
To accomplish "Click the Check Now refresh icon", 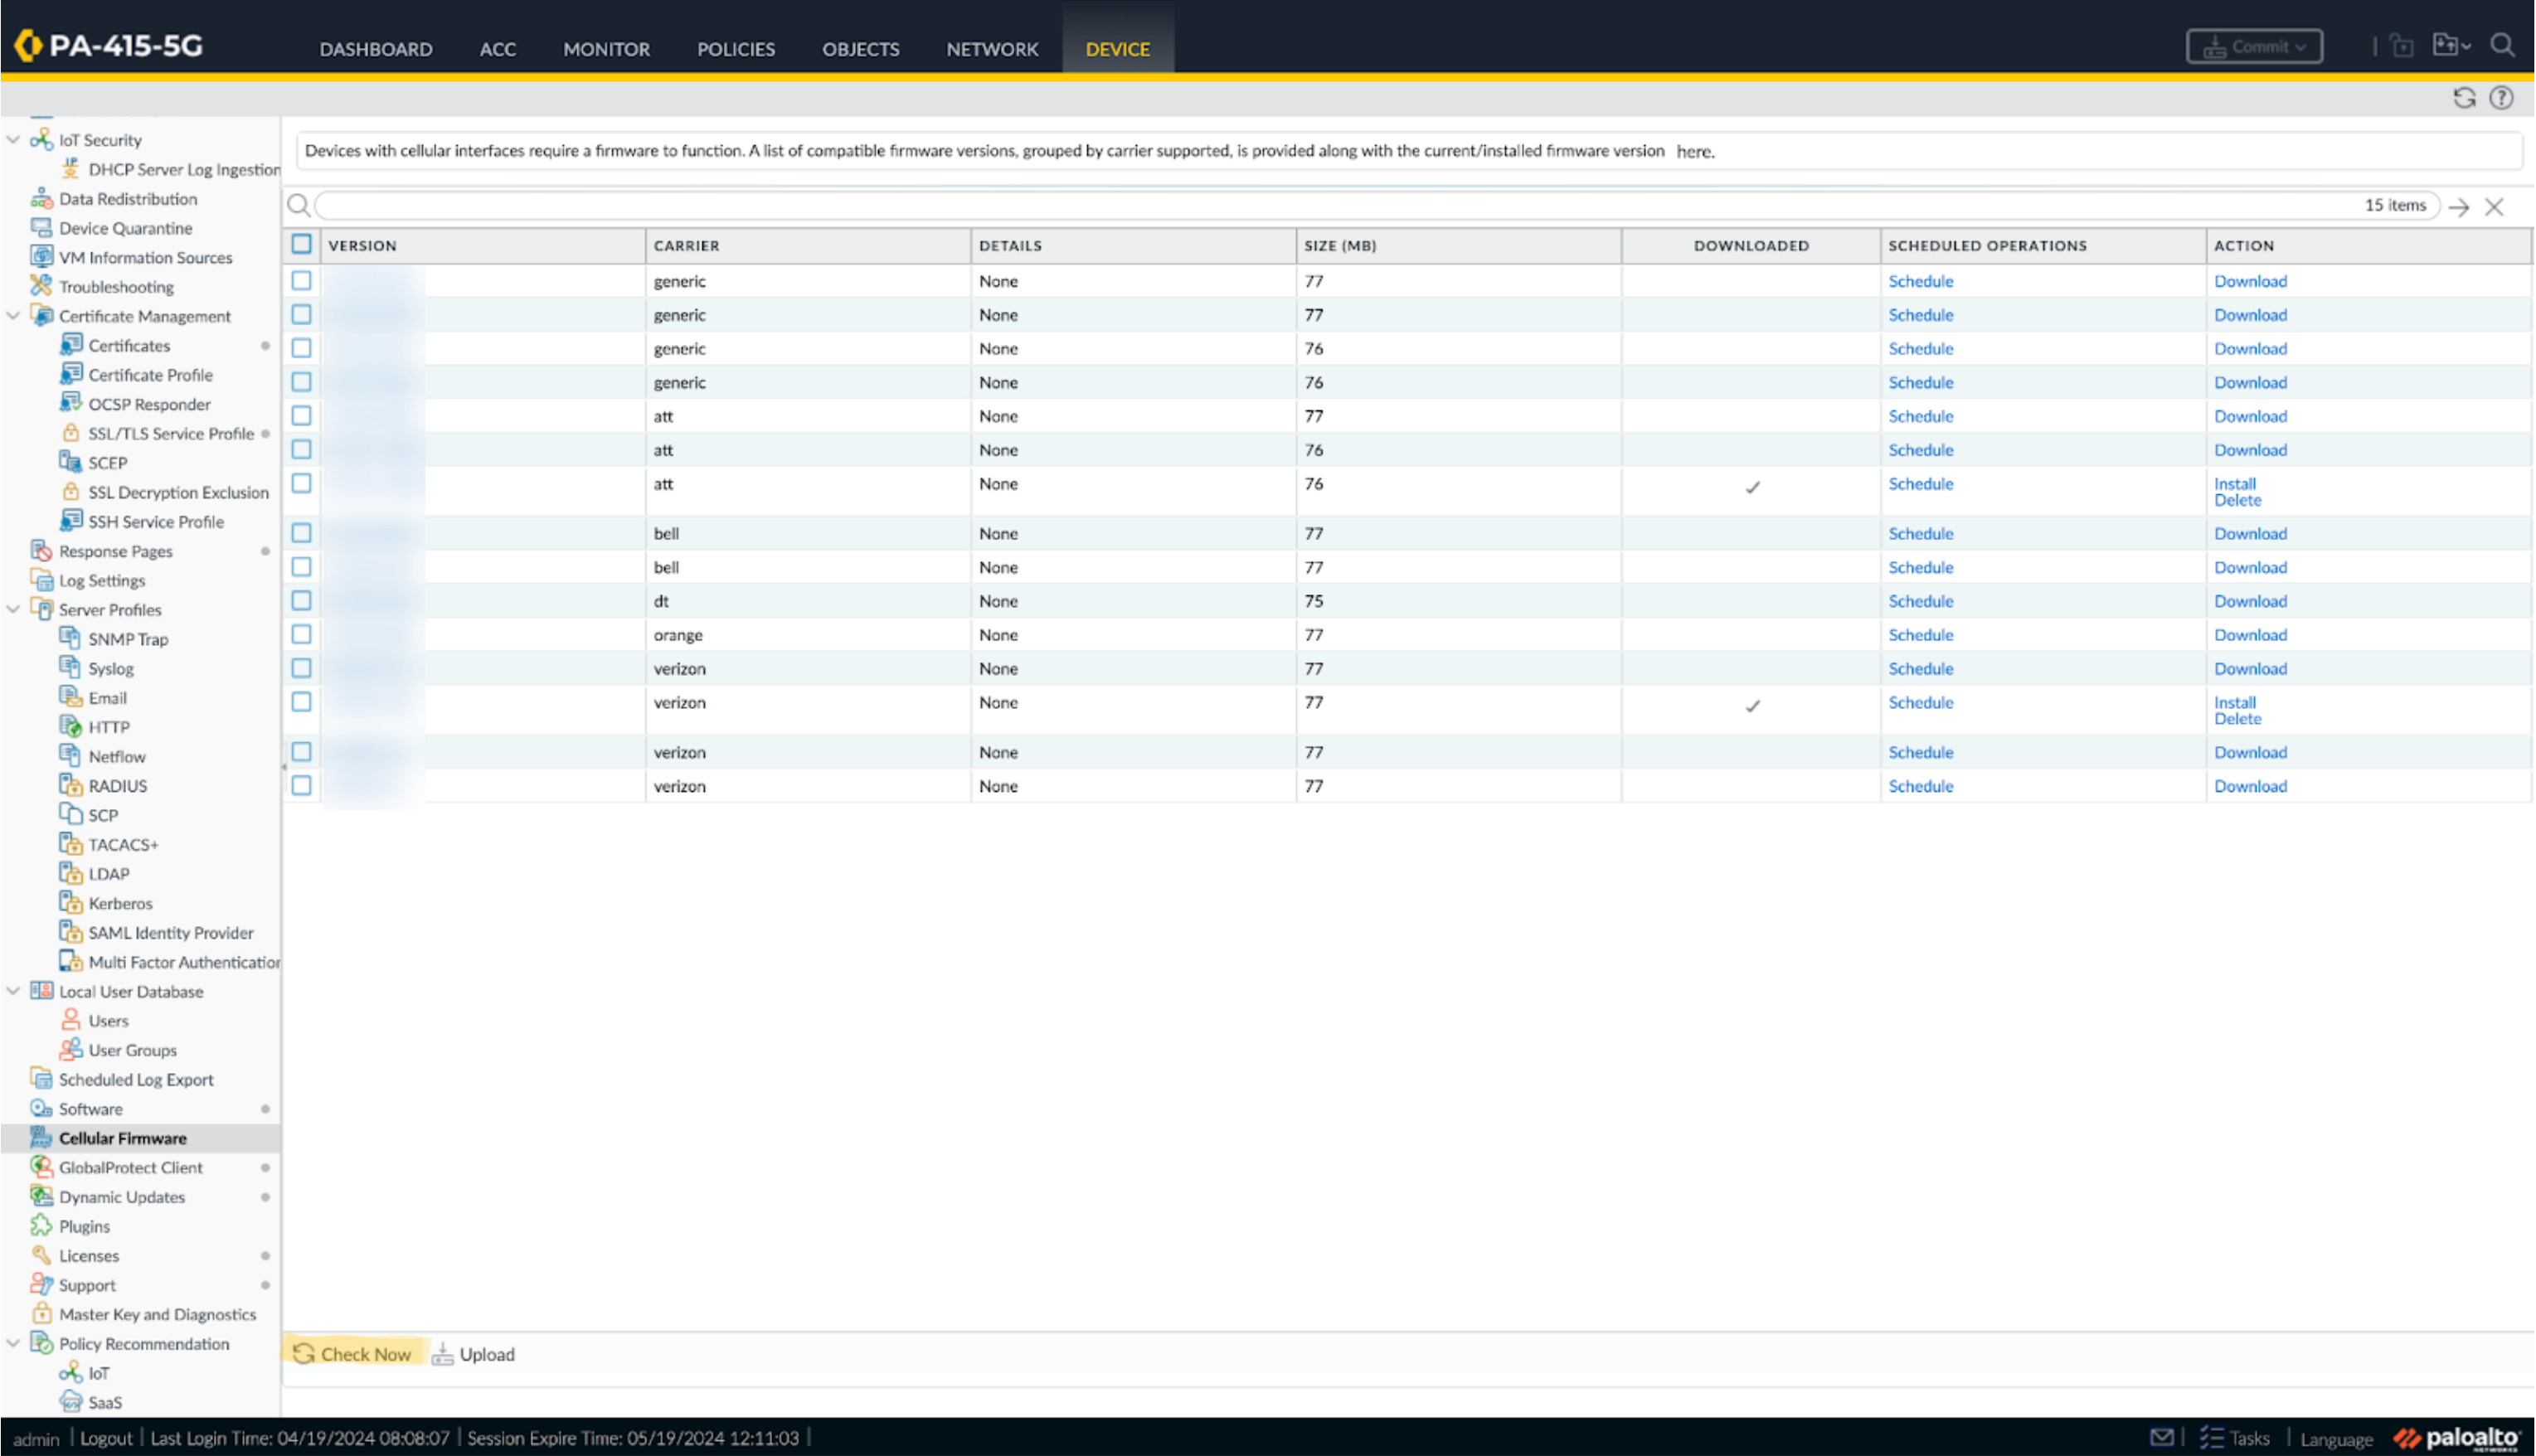I will pyautogui.click(x=303, y=1353).
